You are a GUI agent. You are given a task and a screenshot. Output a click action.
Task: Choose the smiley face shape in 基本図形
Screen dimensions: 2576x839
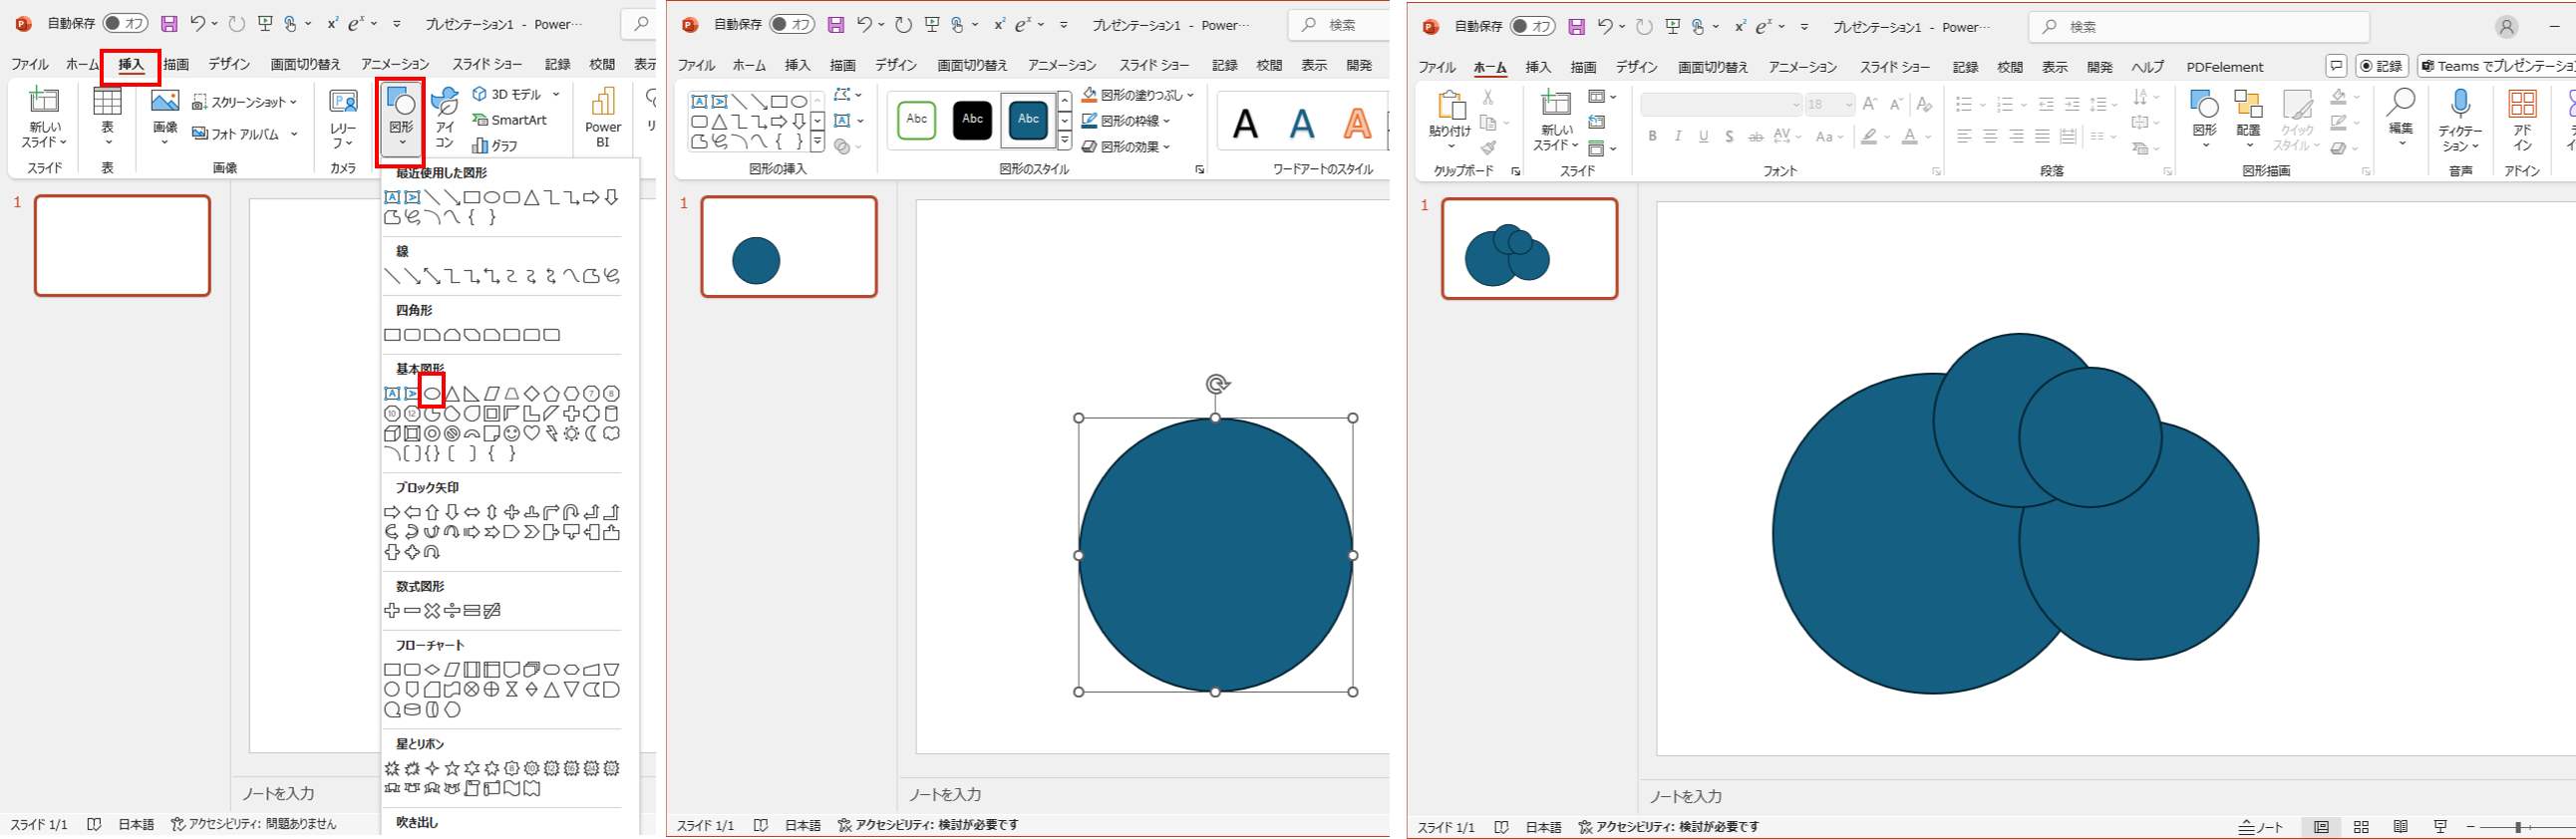point(512,433)
